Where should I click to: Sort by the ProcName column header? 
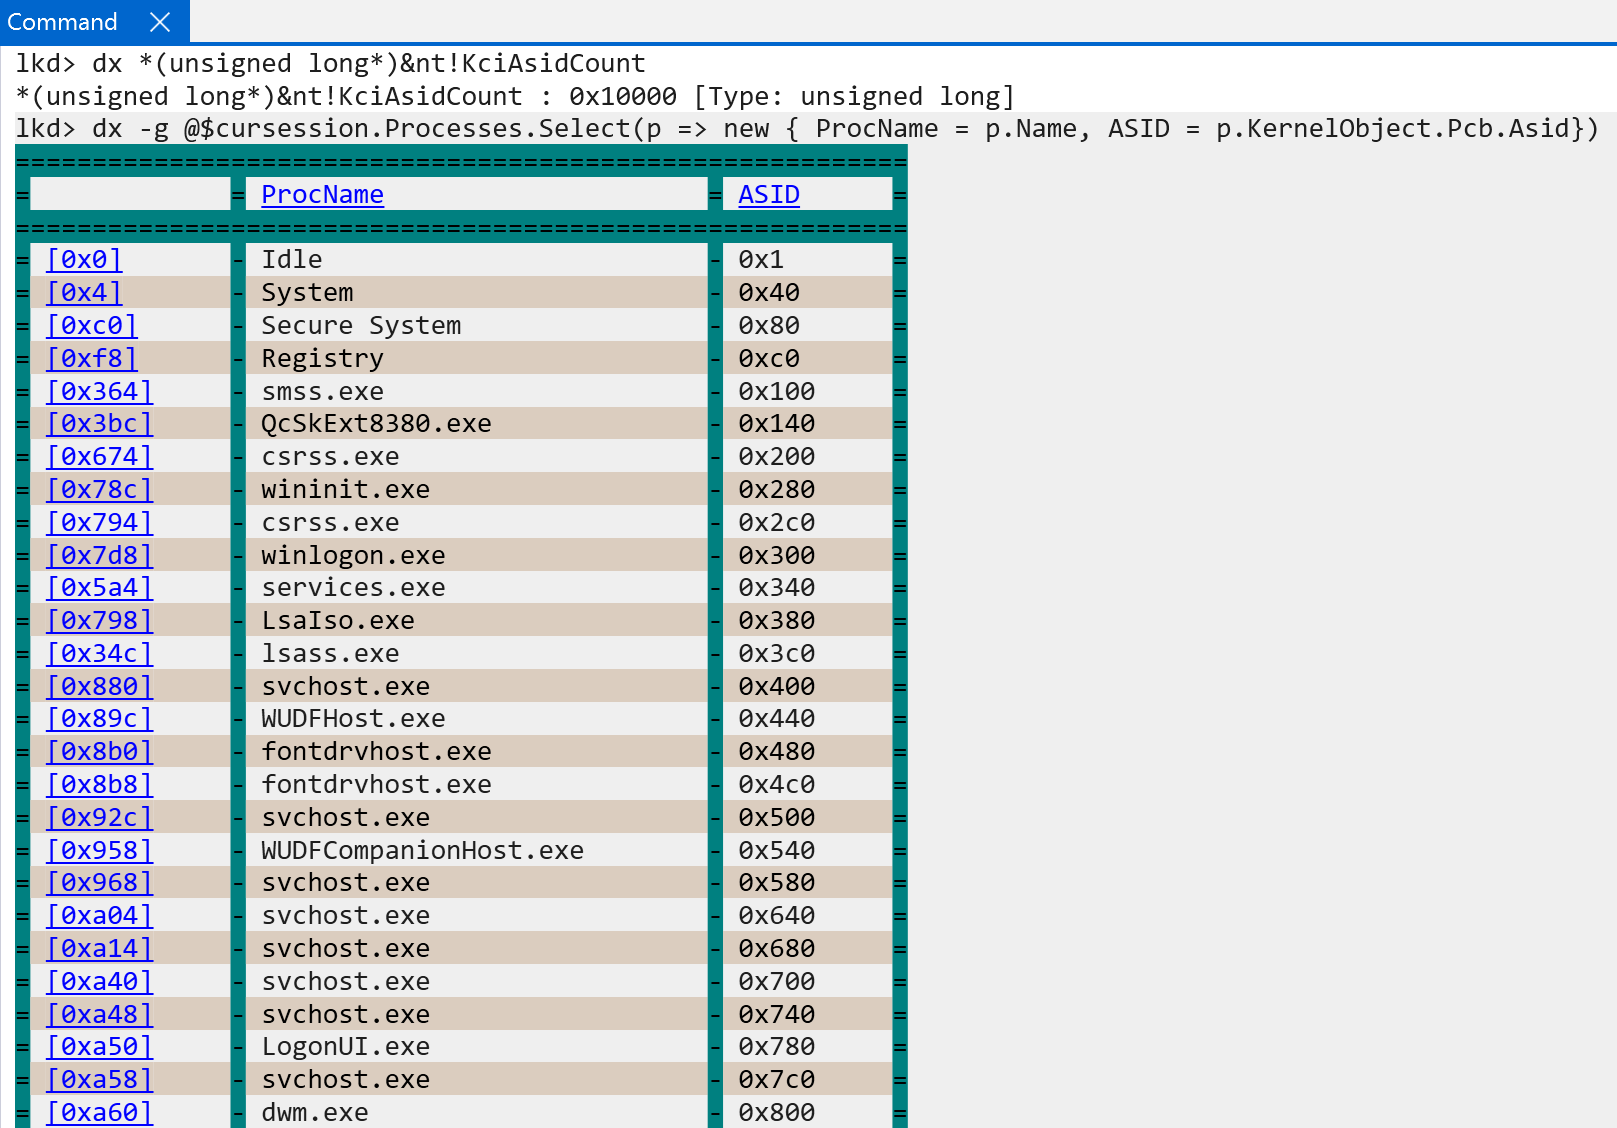tap(322, 195)
